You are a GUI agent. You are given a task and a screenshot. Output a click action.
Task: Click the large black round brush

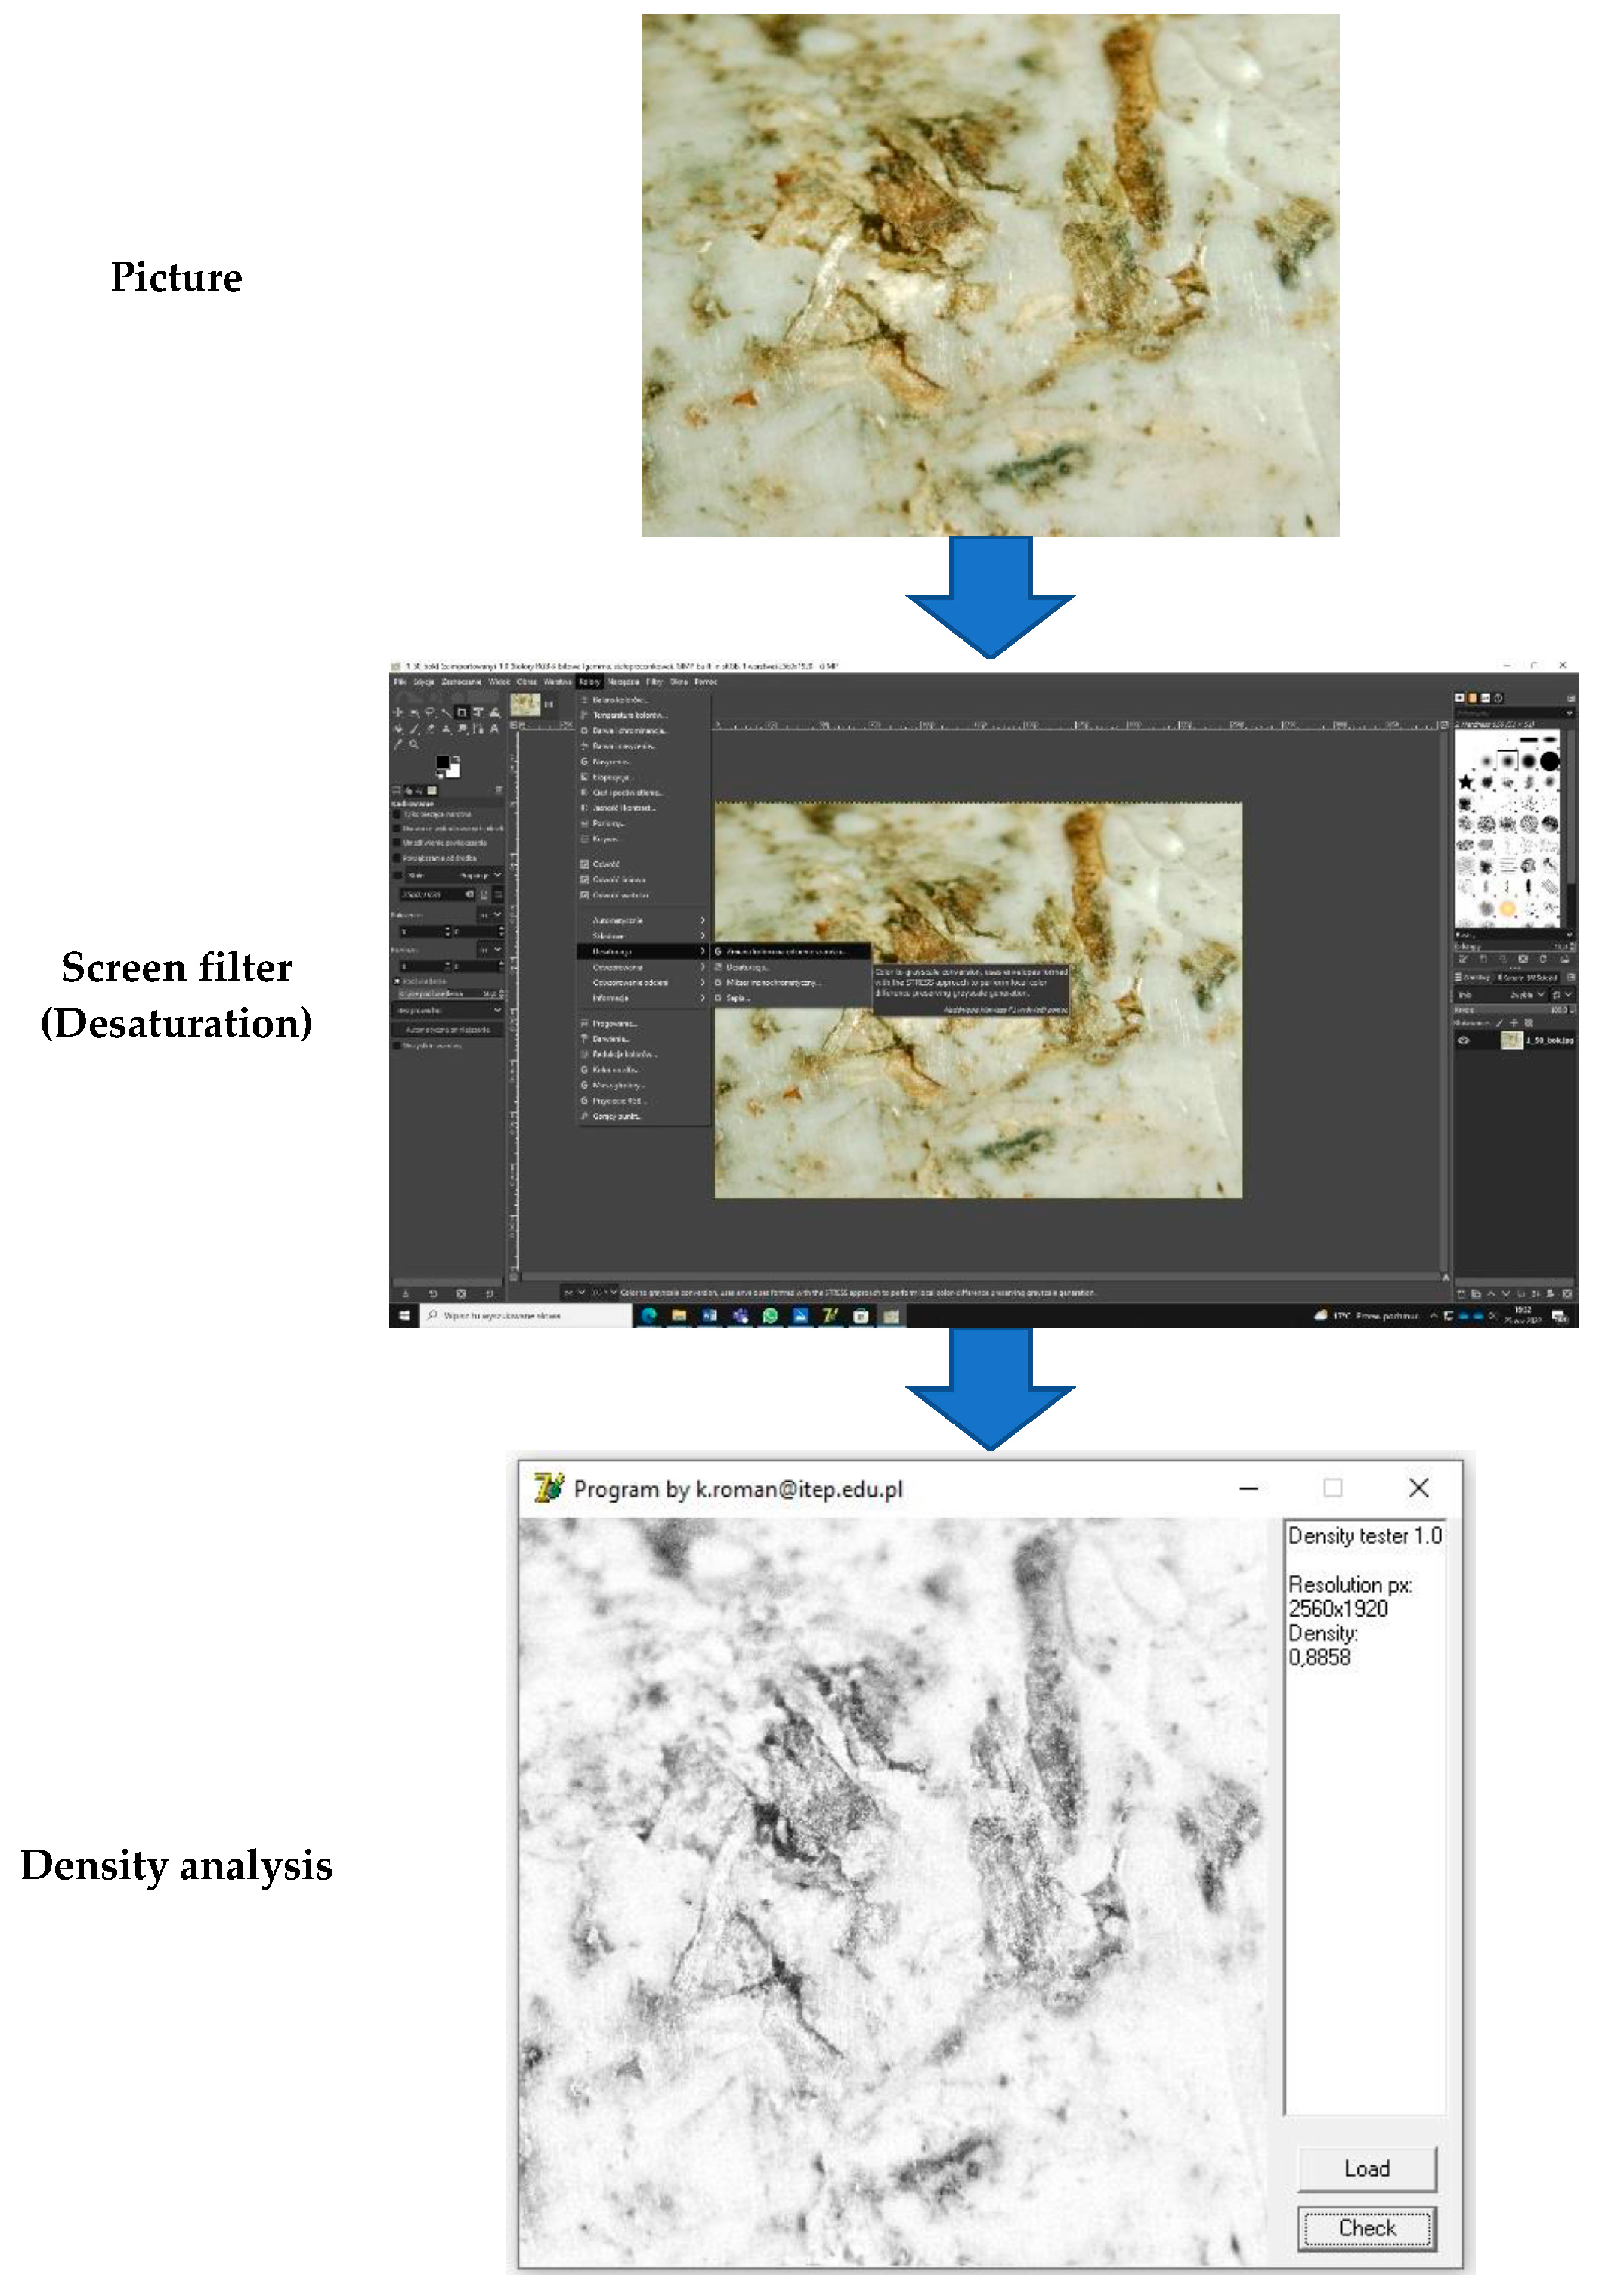pyautogui.click(x=1549, y=762)
